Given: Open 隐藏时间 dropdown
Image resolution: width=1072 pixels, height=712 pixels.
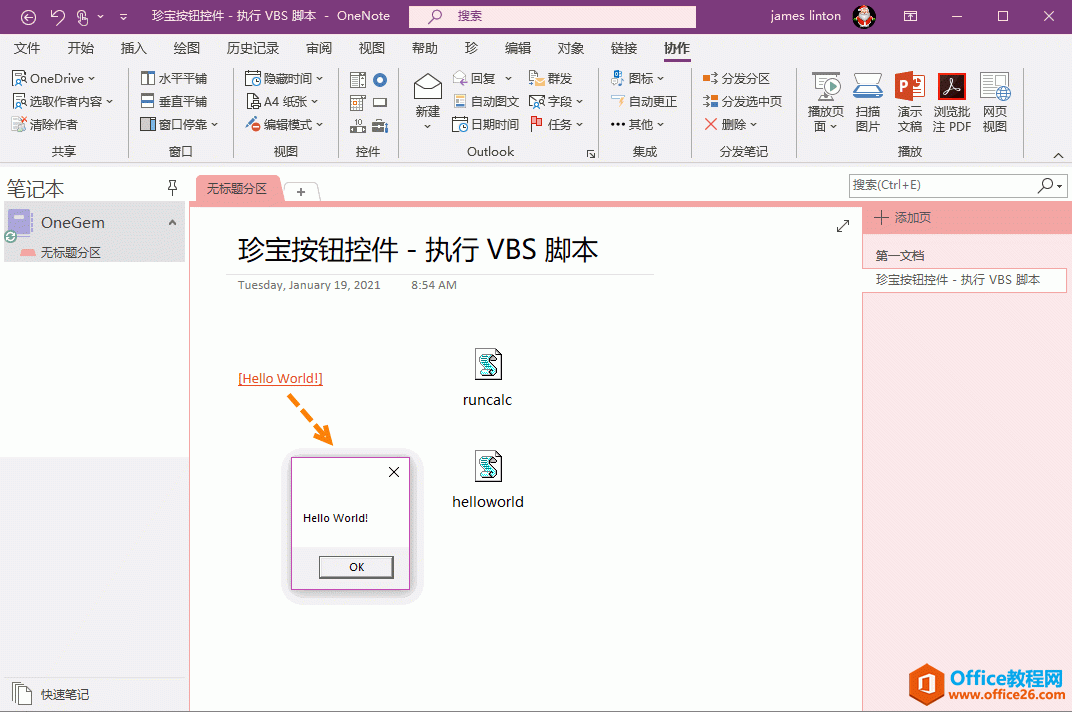Looking at the screenshot, I should 284,79.
